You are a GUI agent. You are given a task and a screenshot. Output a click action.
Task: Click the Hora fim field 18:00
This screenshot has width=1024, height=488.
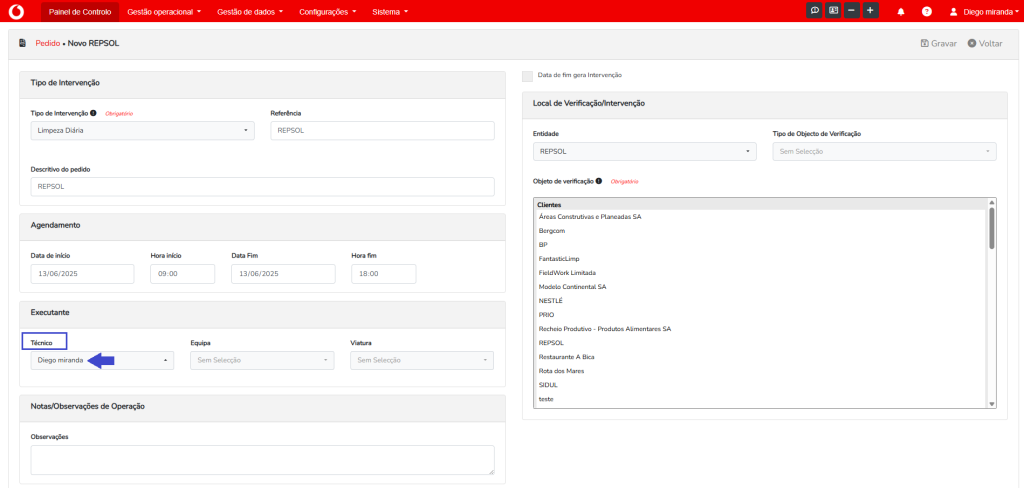click(x=383, y=274)
